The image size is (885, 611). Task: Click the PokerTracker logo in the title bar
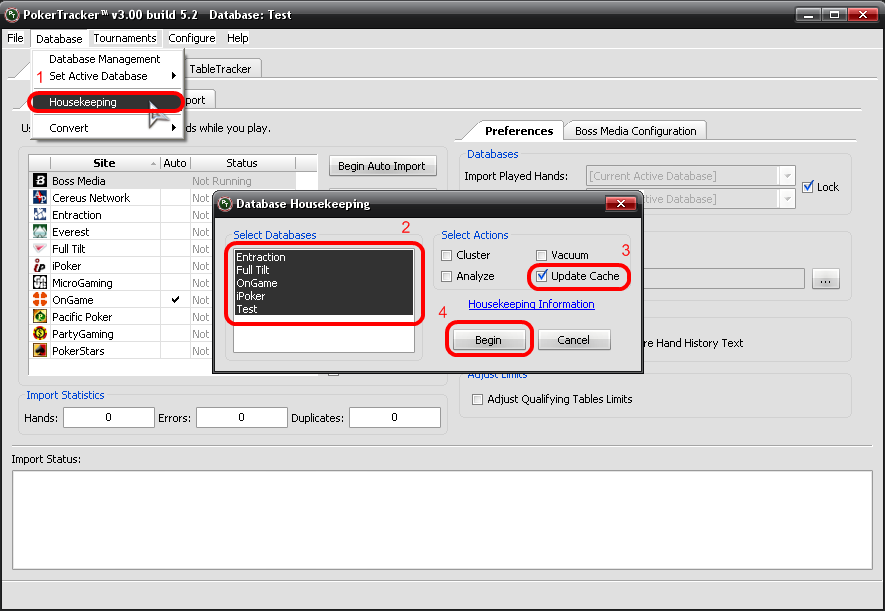12,15
